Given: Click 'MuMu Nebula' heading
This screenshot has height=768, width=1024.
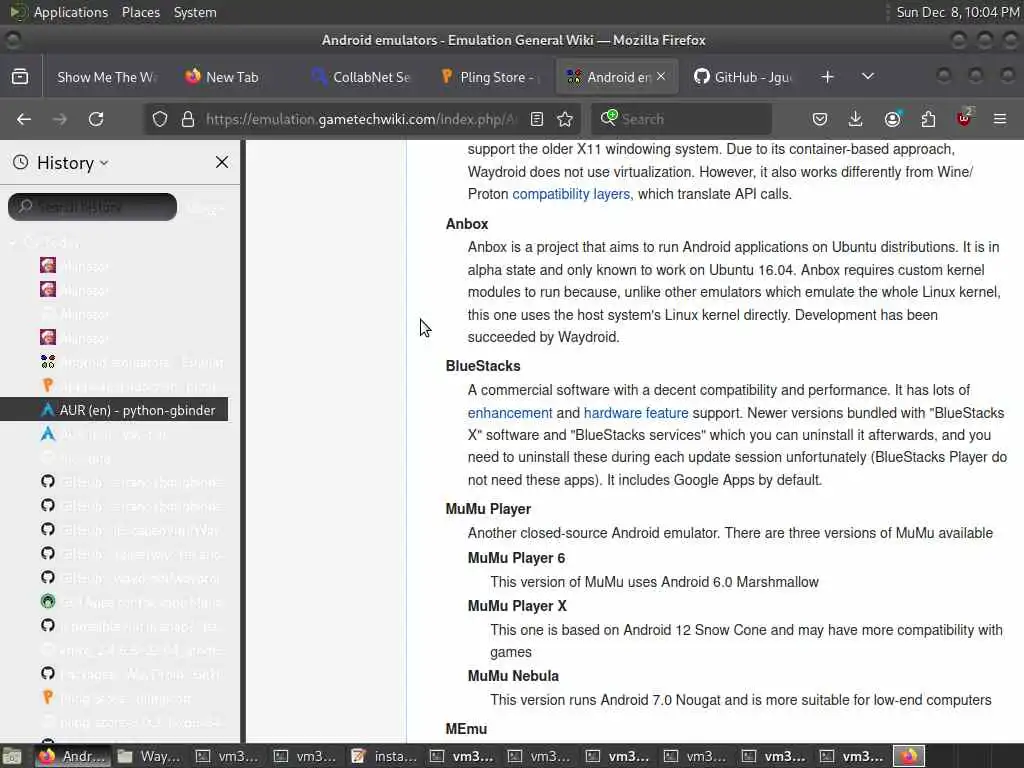Looking at the screenshot, I should (x=513, y=676).
